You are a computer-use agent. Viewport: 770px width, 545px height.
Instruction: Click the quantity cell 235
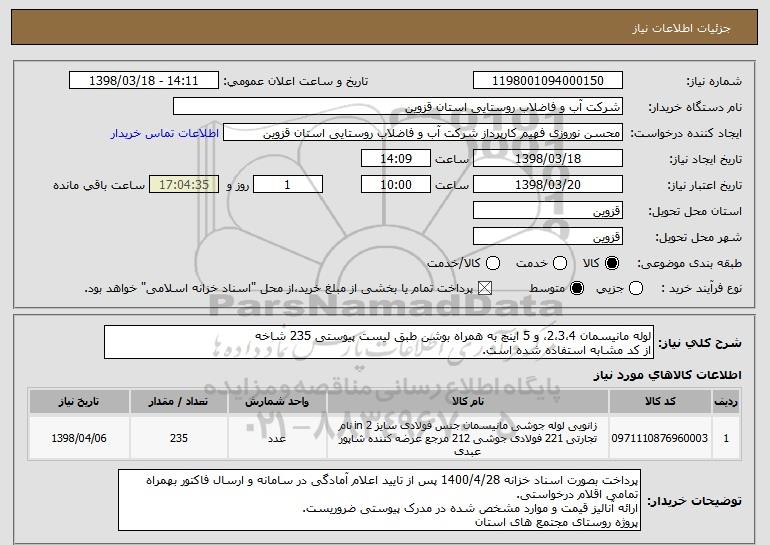click(178, 438)
